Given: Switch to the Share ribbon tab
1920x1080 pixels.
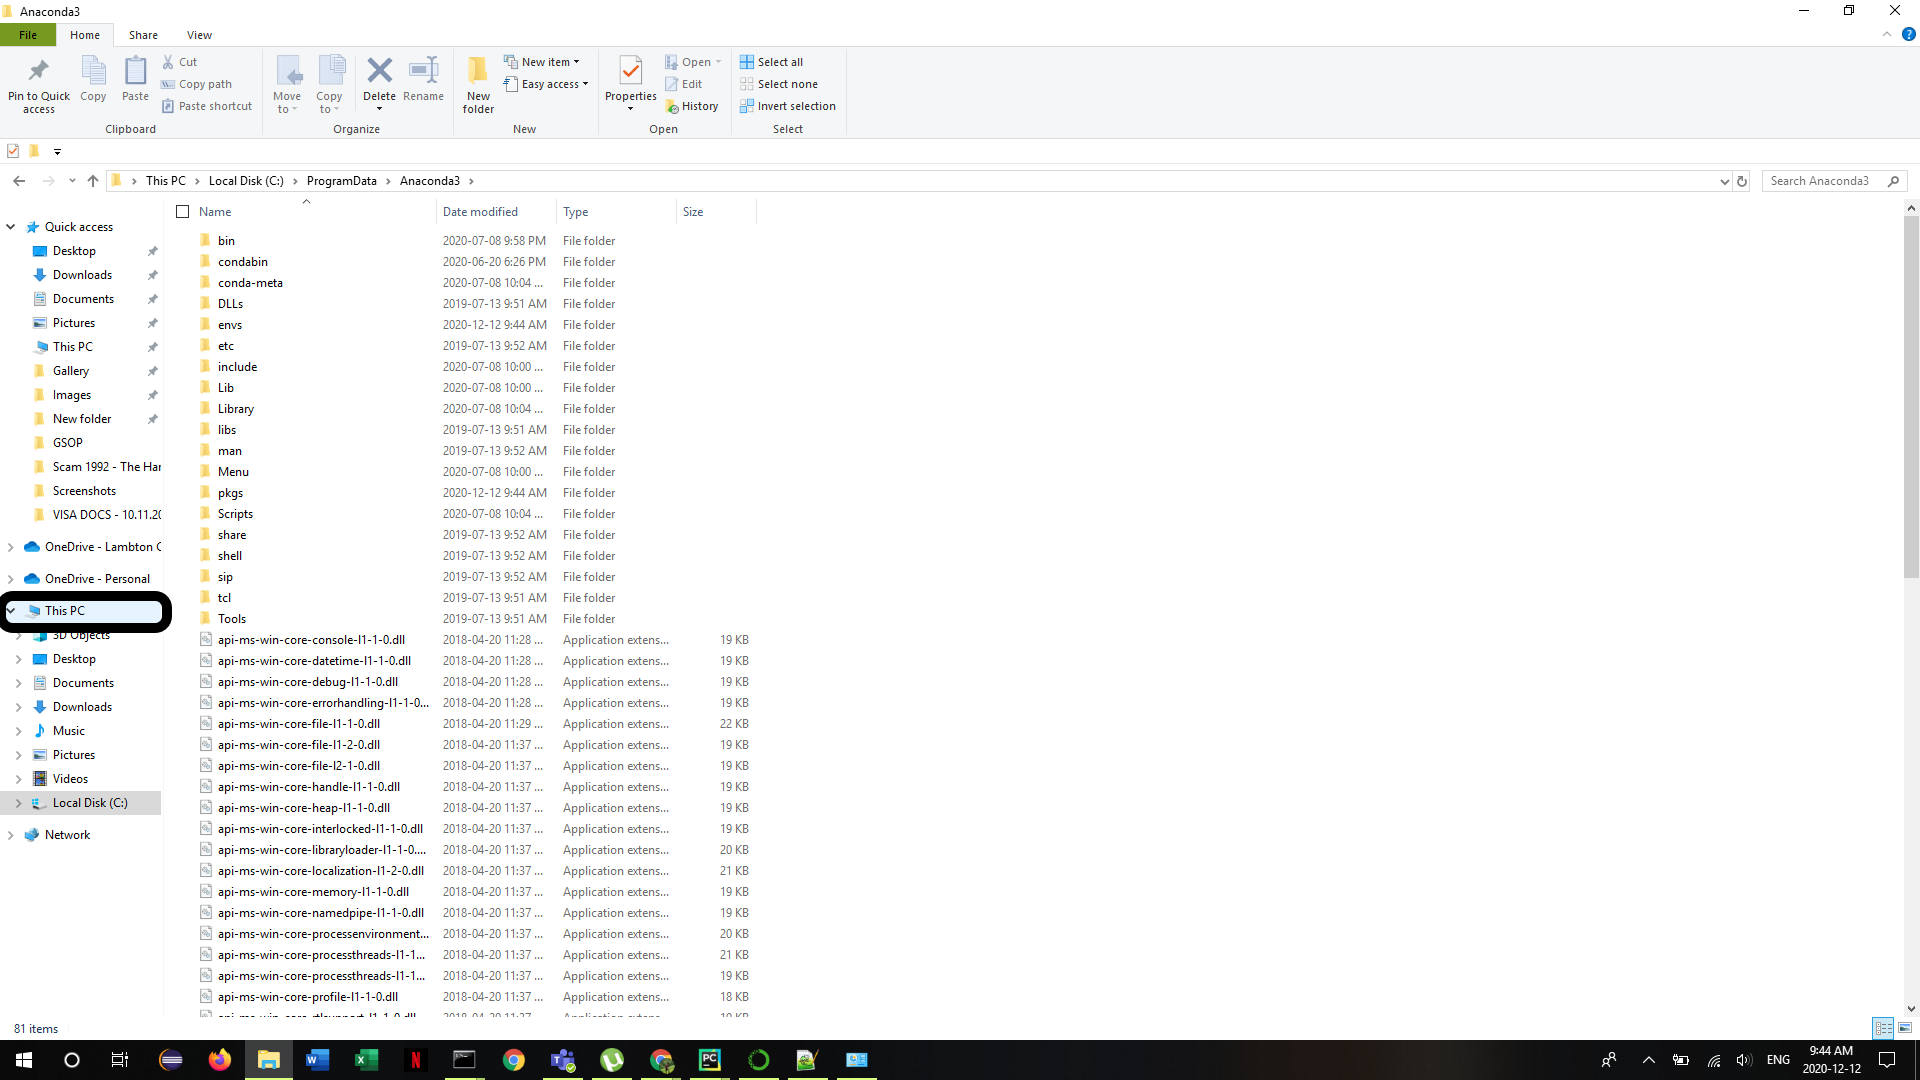Looking at the screenshot, I should [x=143, y=35].
